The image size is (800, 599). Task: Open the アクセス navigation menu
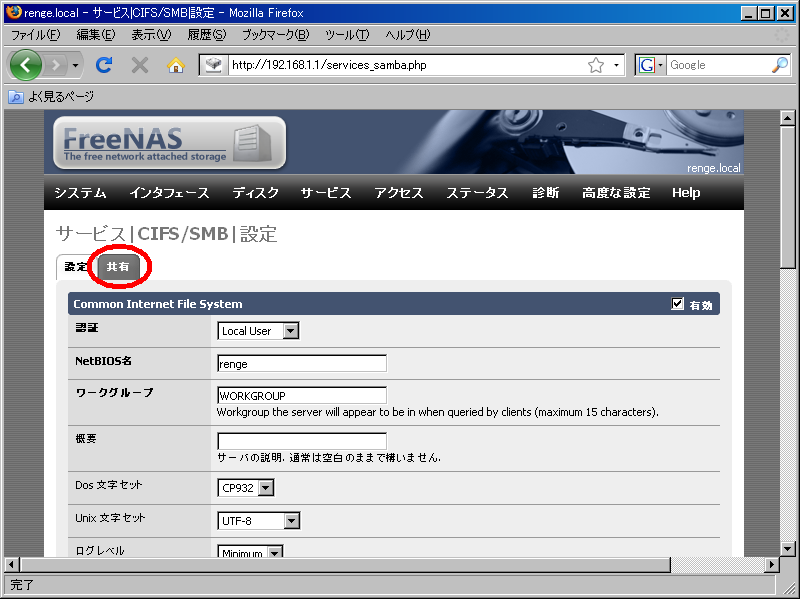(x=399, y=193)
